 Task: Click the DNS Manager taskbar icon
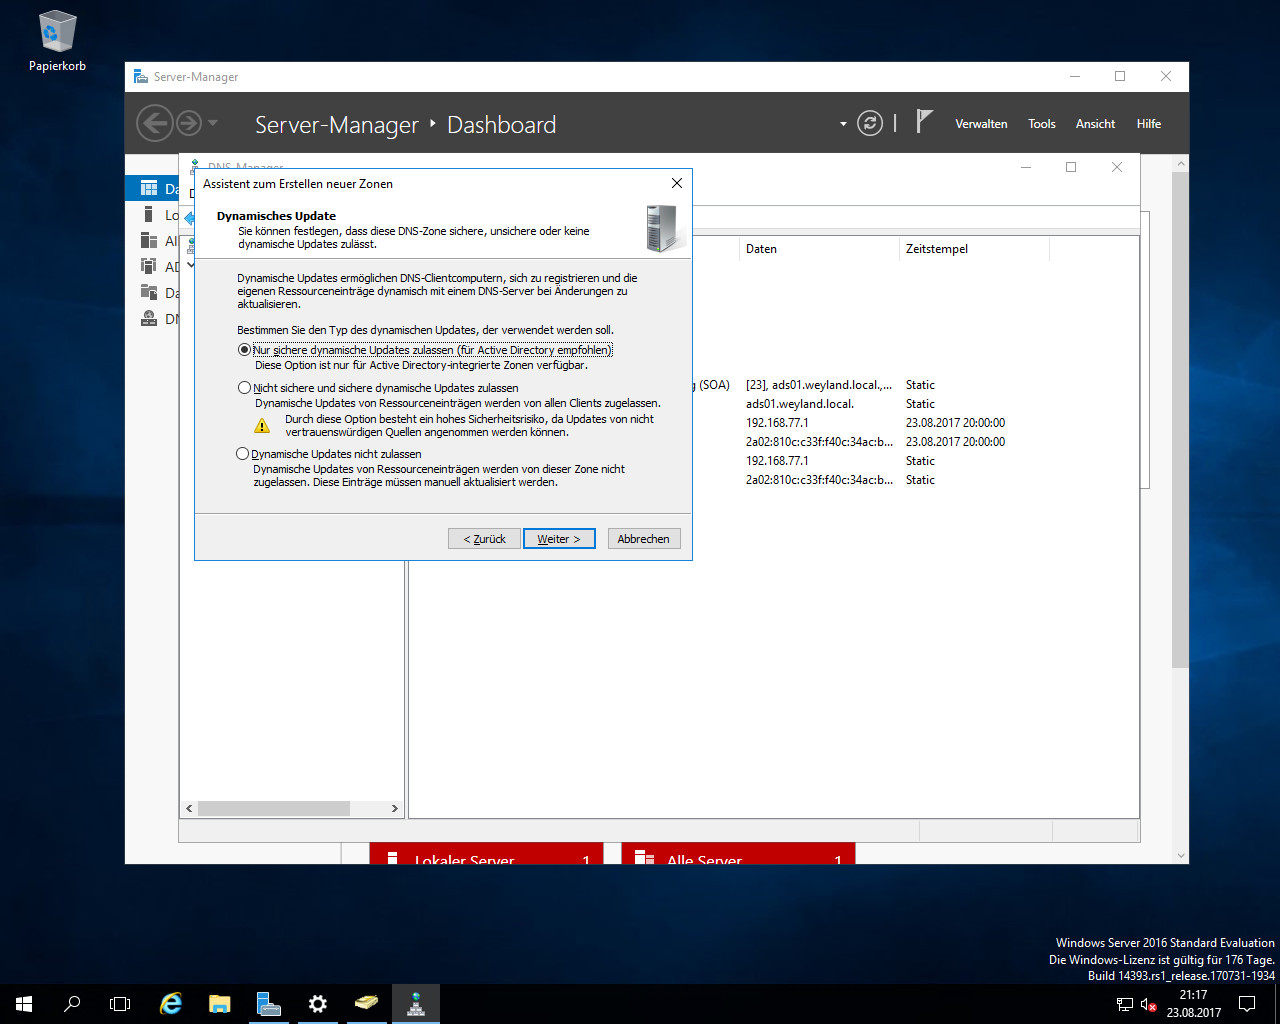[x=415, y=1004]
